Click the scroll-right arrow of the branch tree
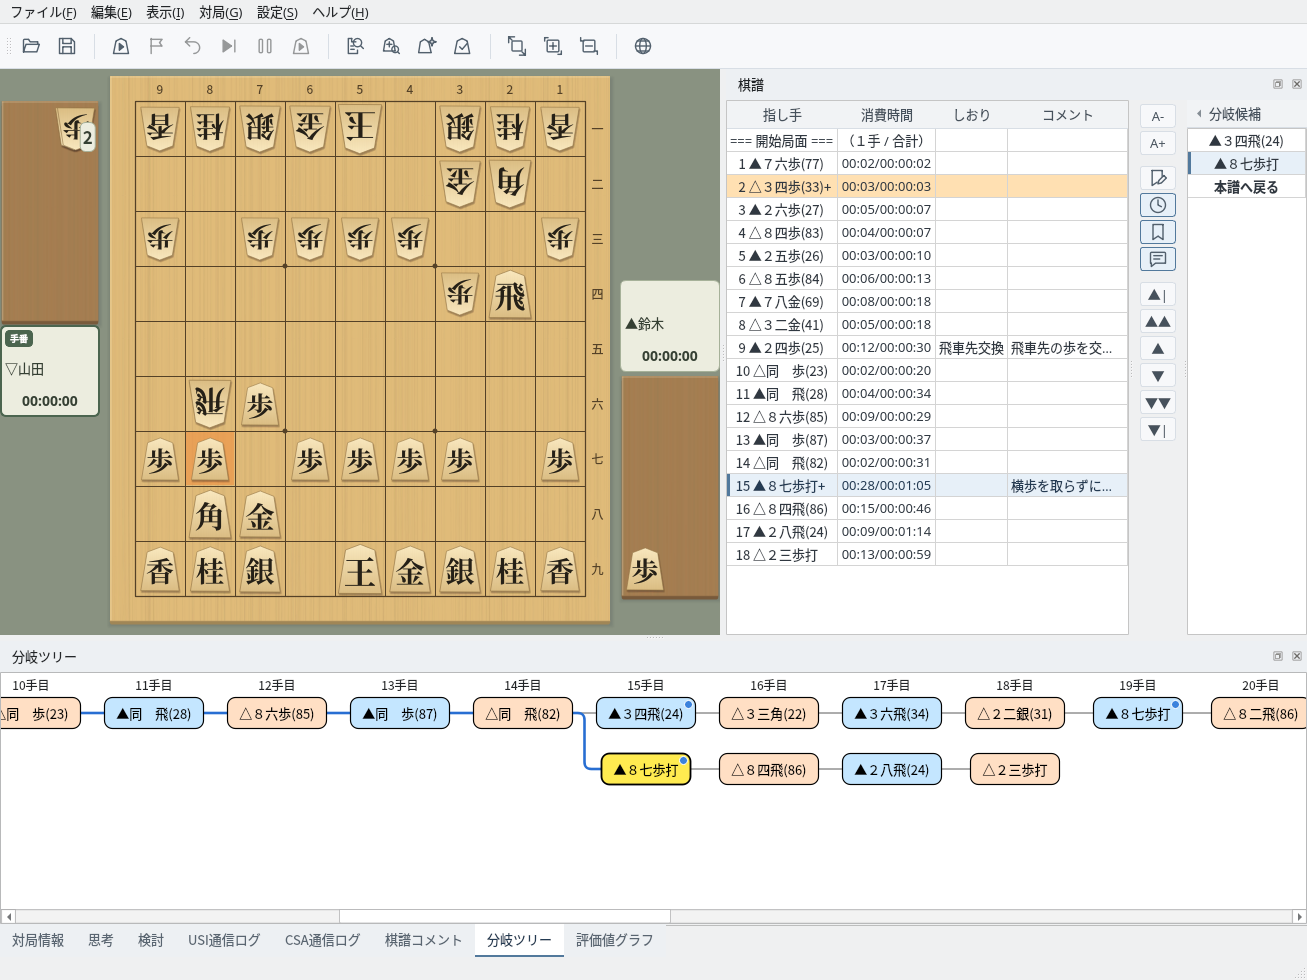The image size is (1307, 980). coord(1299,916)
